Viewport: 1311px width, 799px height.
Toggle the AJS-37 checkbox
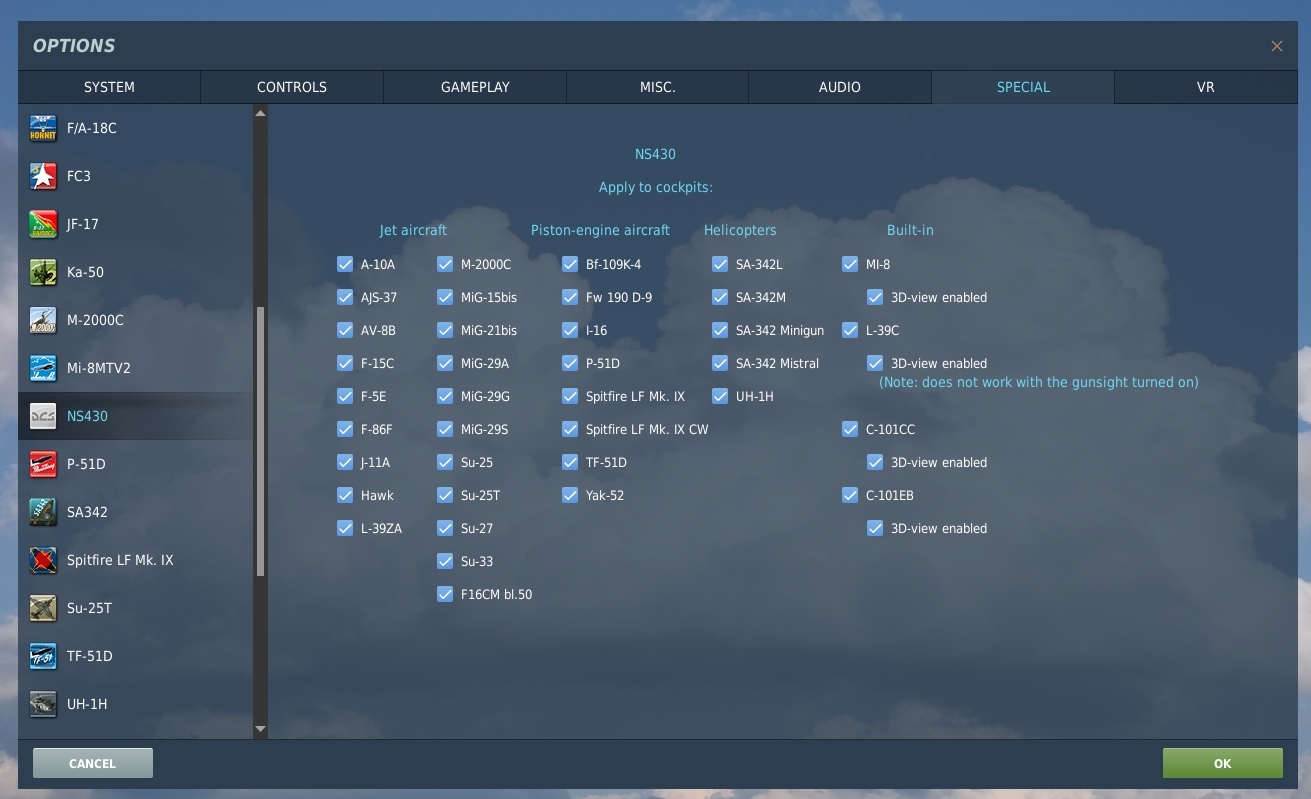(x=345, y=297)
